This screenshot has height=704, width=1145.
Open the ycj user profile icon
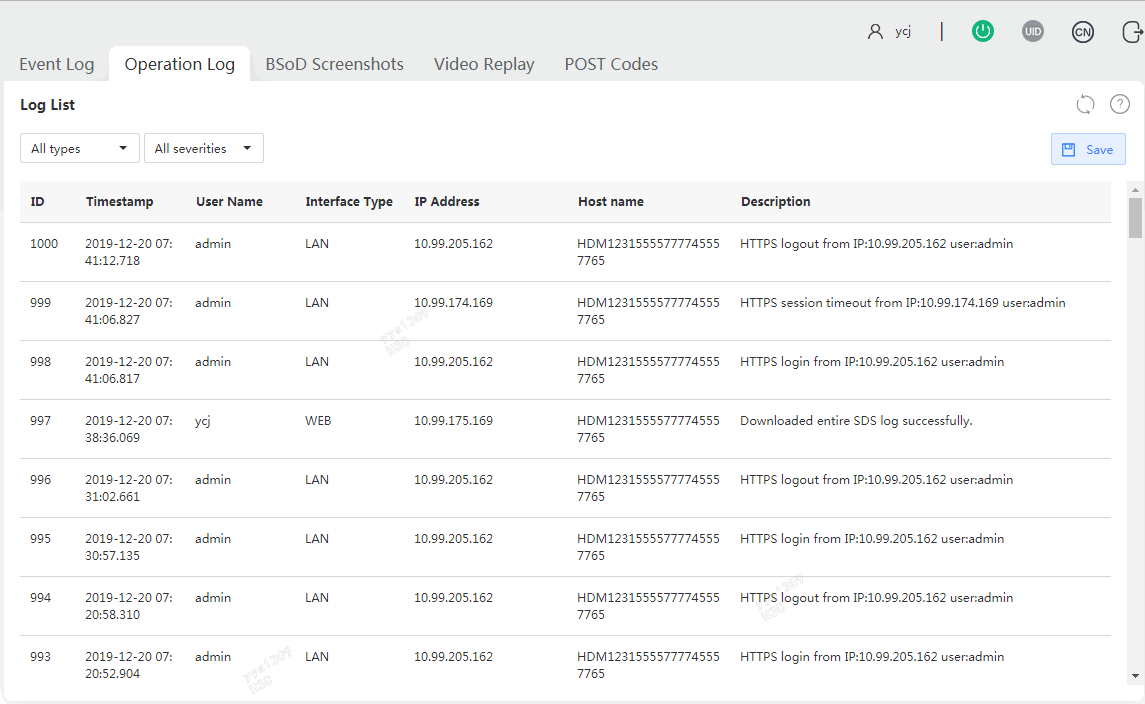[x=875, y=31]
